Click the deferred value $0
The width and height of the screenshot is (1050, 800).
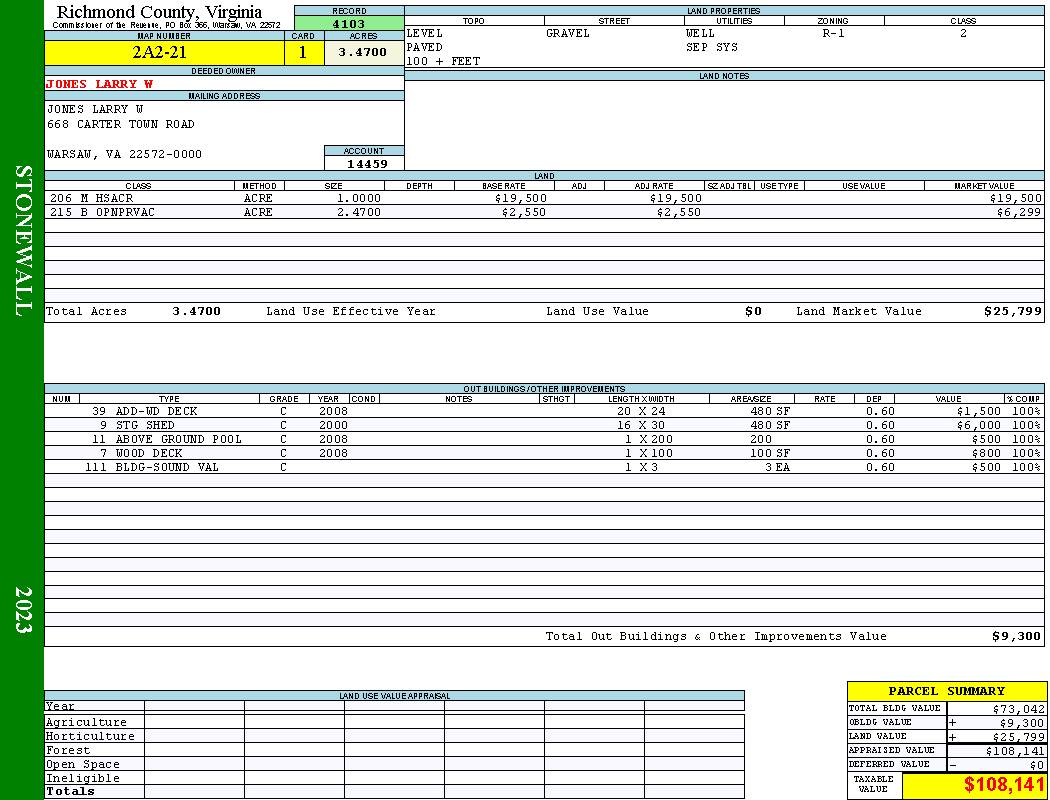pos(1037,765)
